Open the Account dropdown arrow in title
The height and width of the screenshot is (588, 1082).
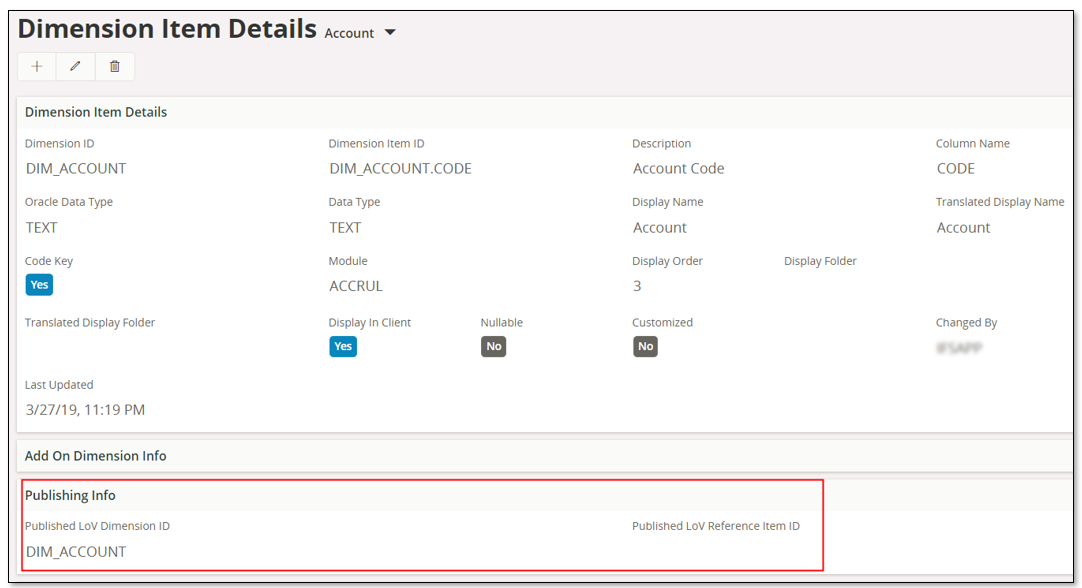(x=390, y=33)
